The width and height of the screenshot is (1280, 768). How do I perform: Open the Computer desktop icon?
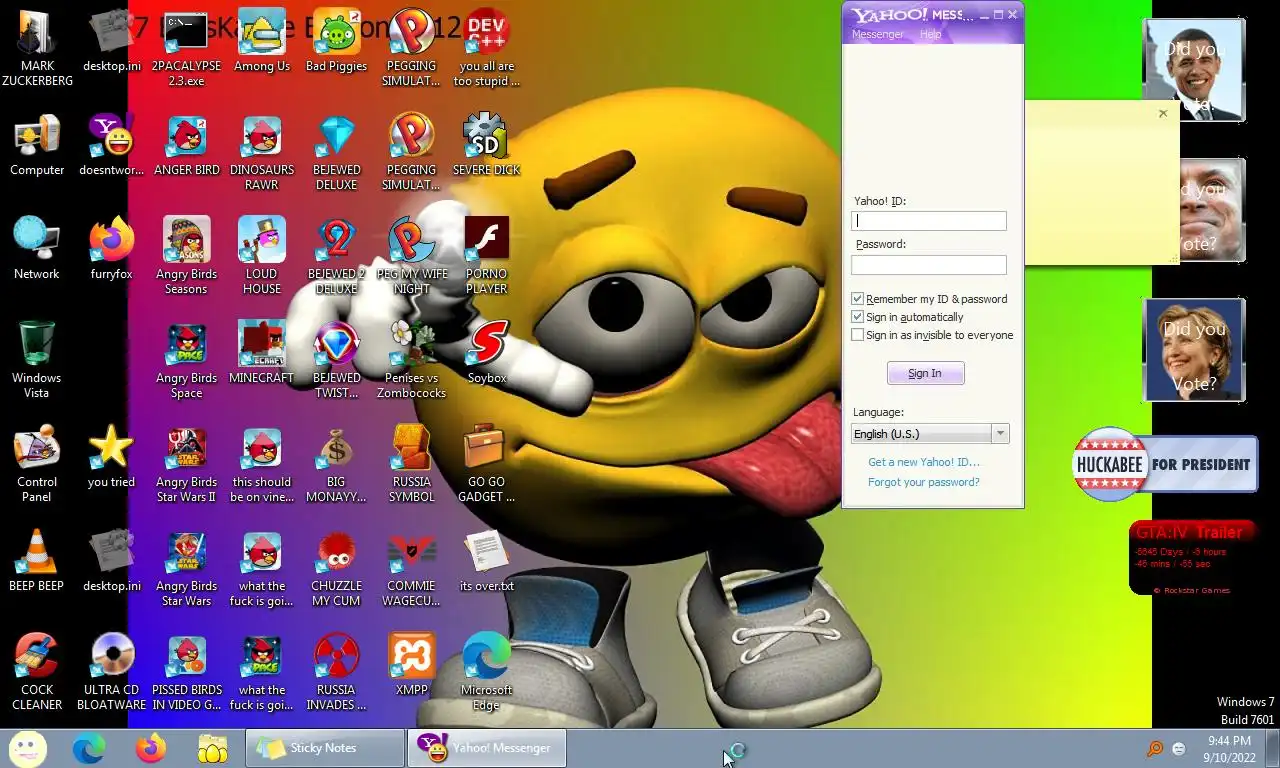click(x=37, y=136)
